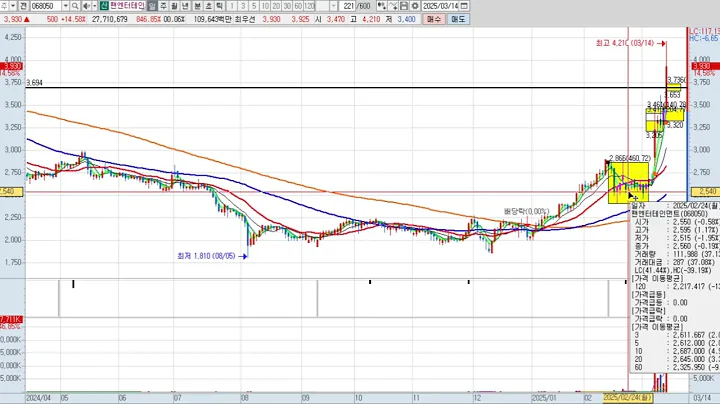Click the 2025/02/24(월) date marker on time axis

[x=628, y=398]
